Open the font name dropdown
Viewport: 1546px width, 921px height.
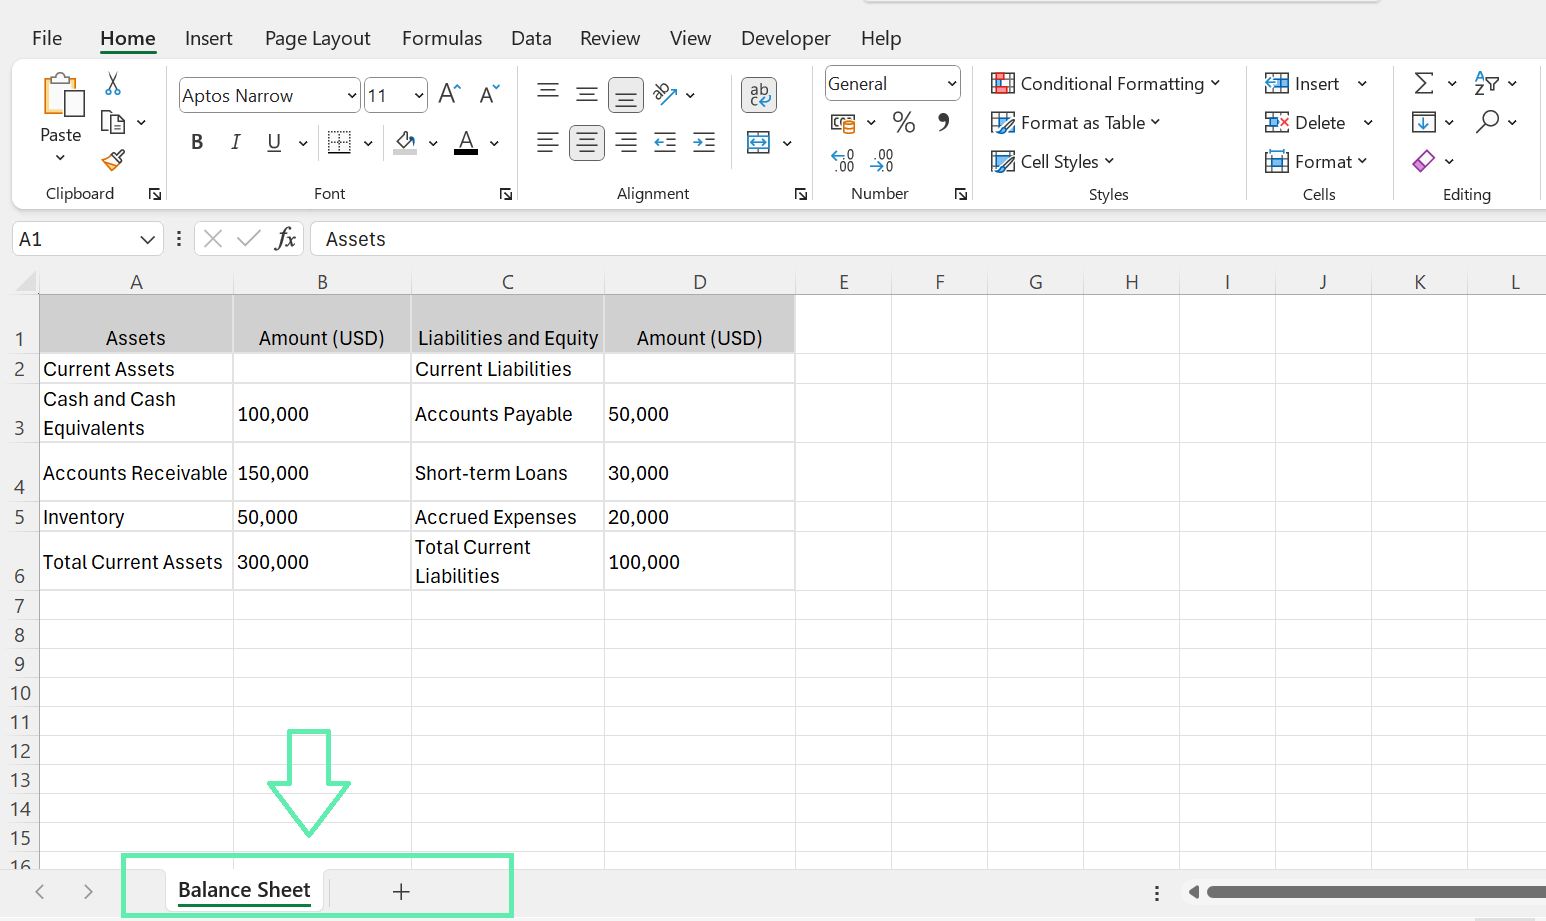pos(352,96)
